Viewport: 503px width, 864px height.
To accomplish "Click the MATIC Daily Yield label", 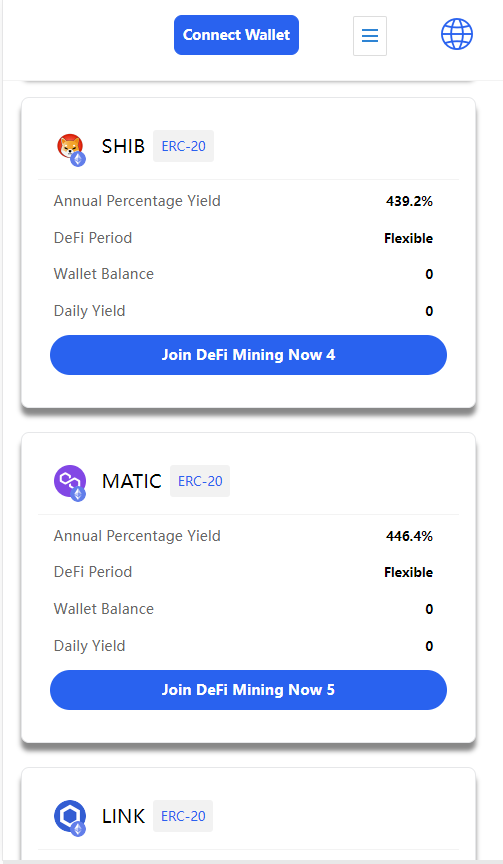I will pyautogui.click(x=89, y=646).
